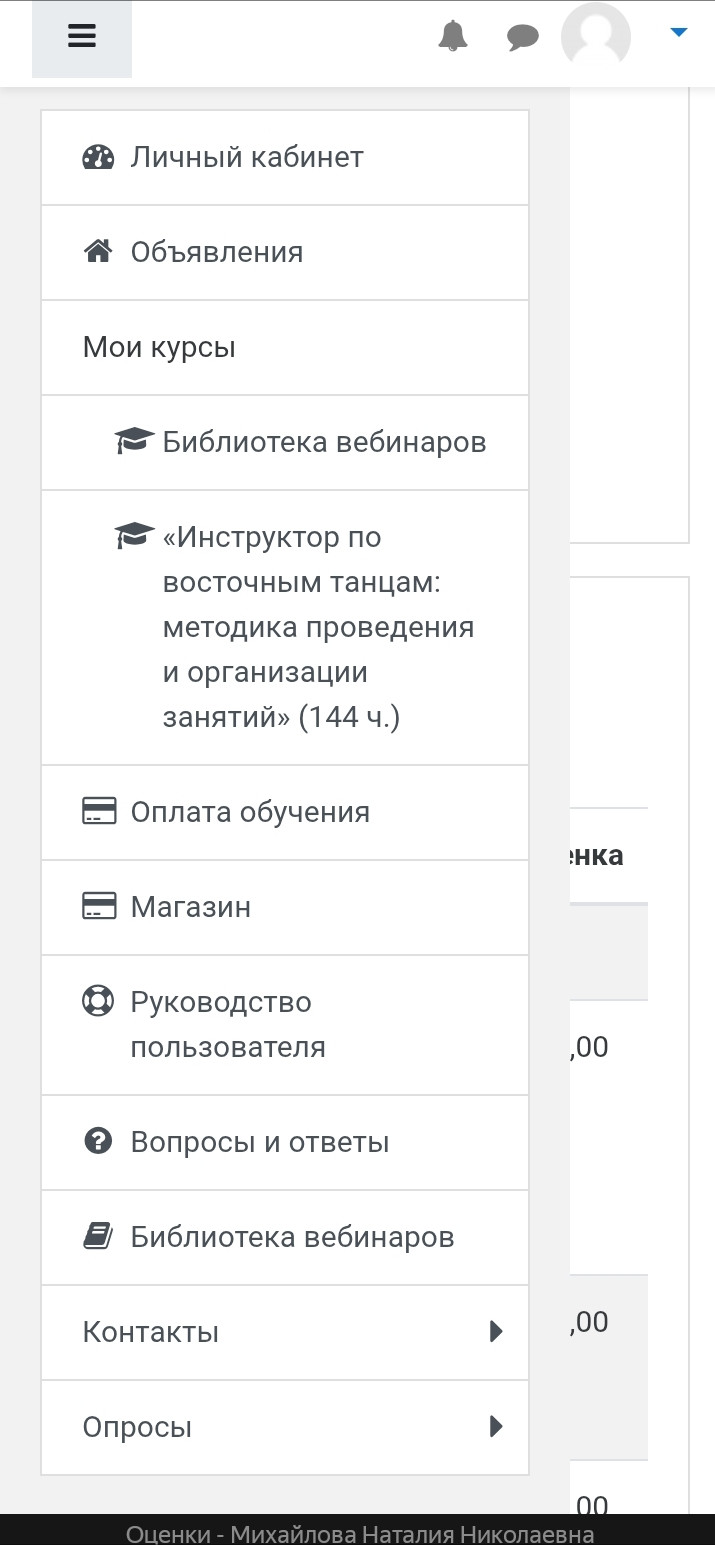Click credit card icon beside Оплата обучения
715x1545 pixels.
98,811
